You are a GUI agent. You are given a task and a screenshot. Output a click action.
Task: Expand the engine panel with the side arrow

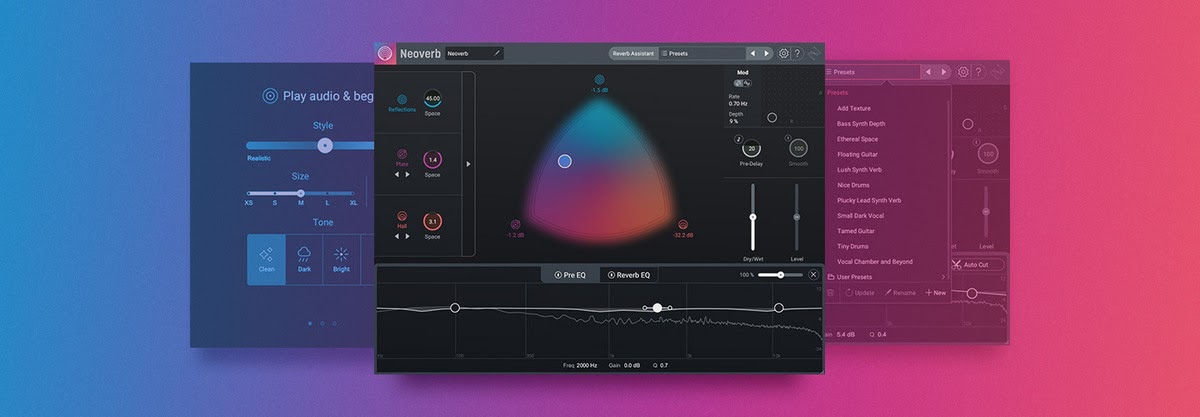(x=468, y=164)
